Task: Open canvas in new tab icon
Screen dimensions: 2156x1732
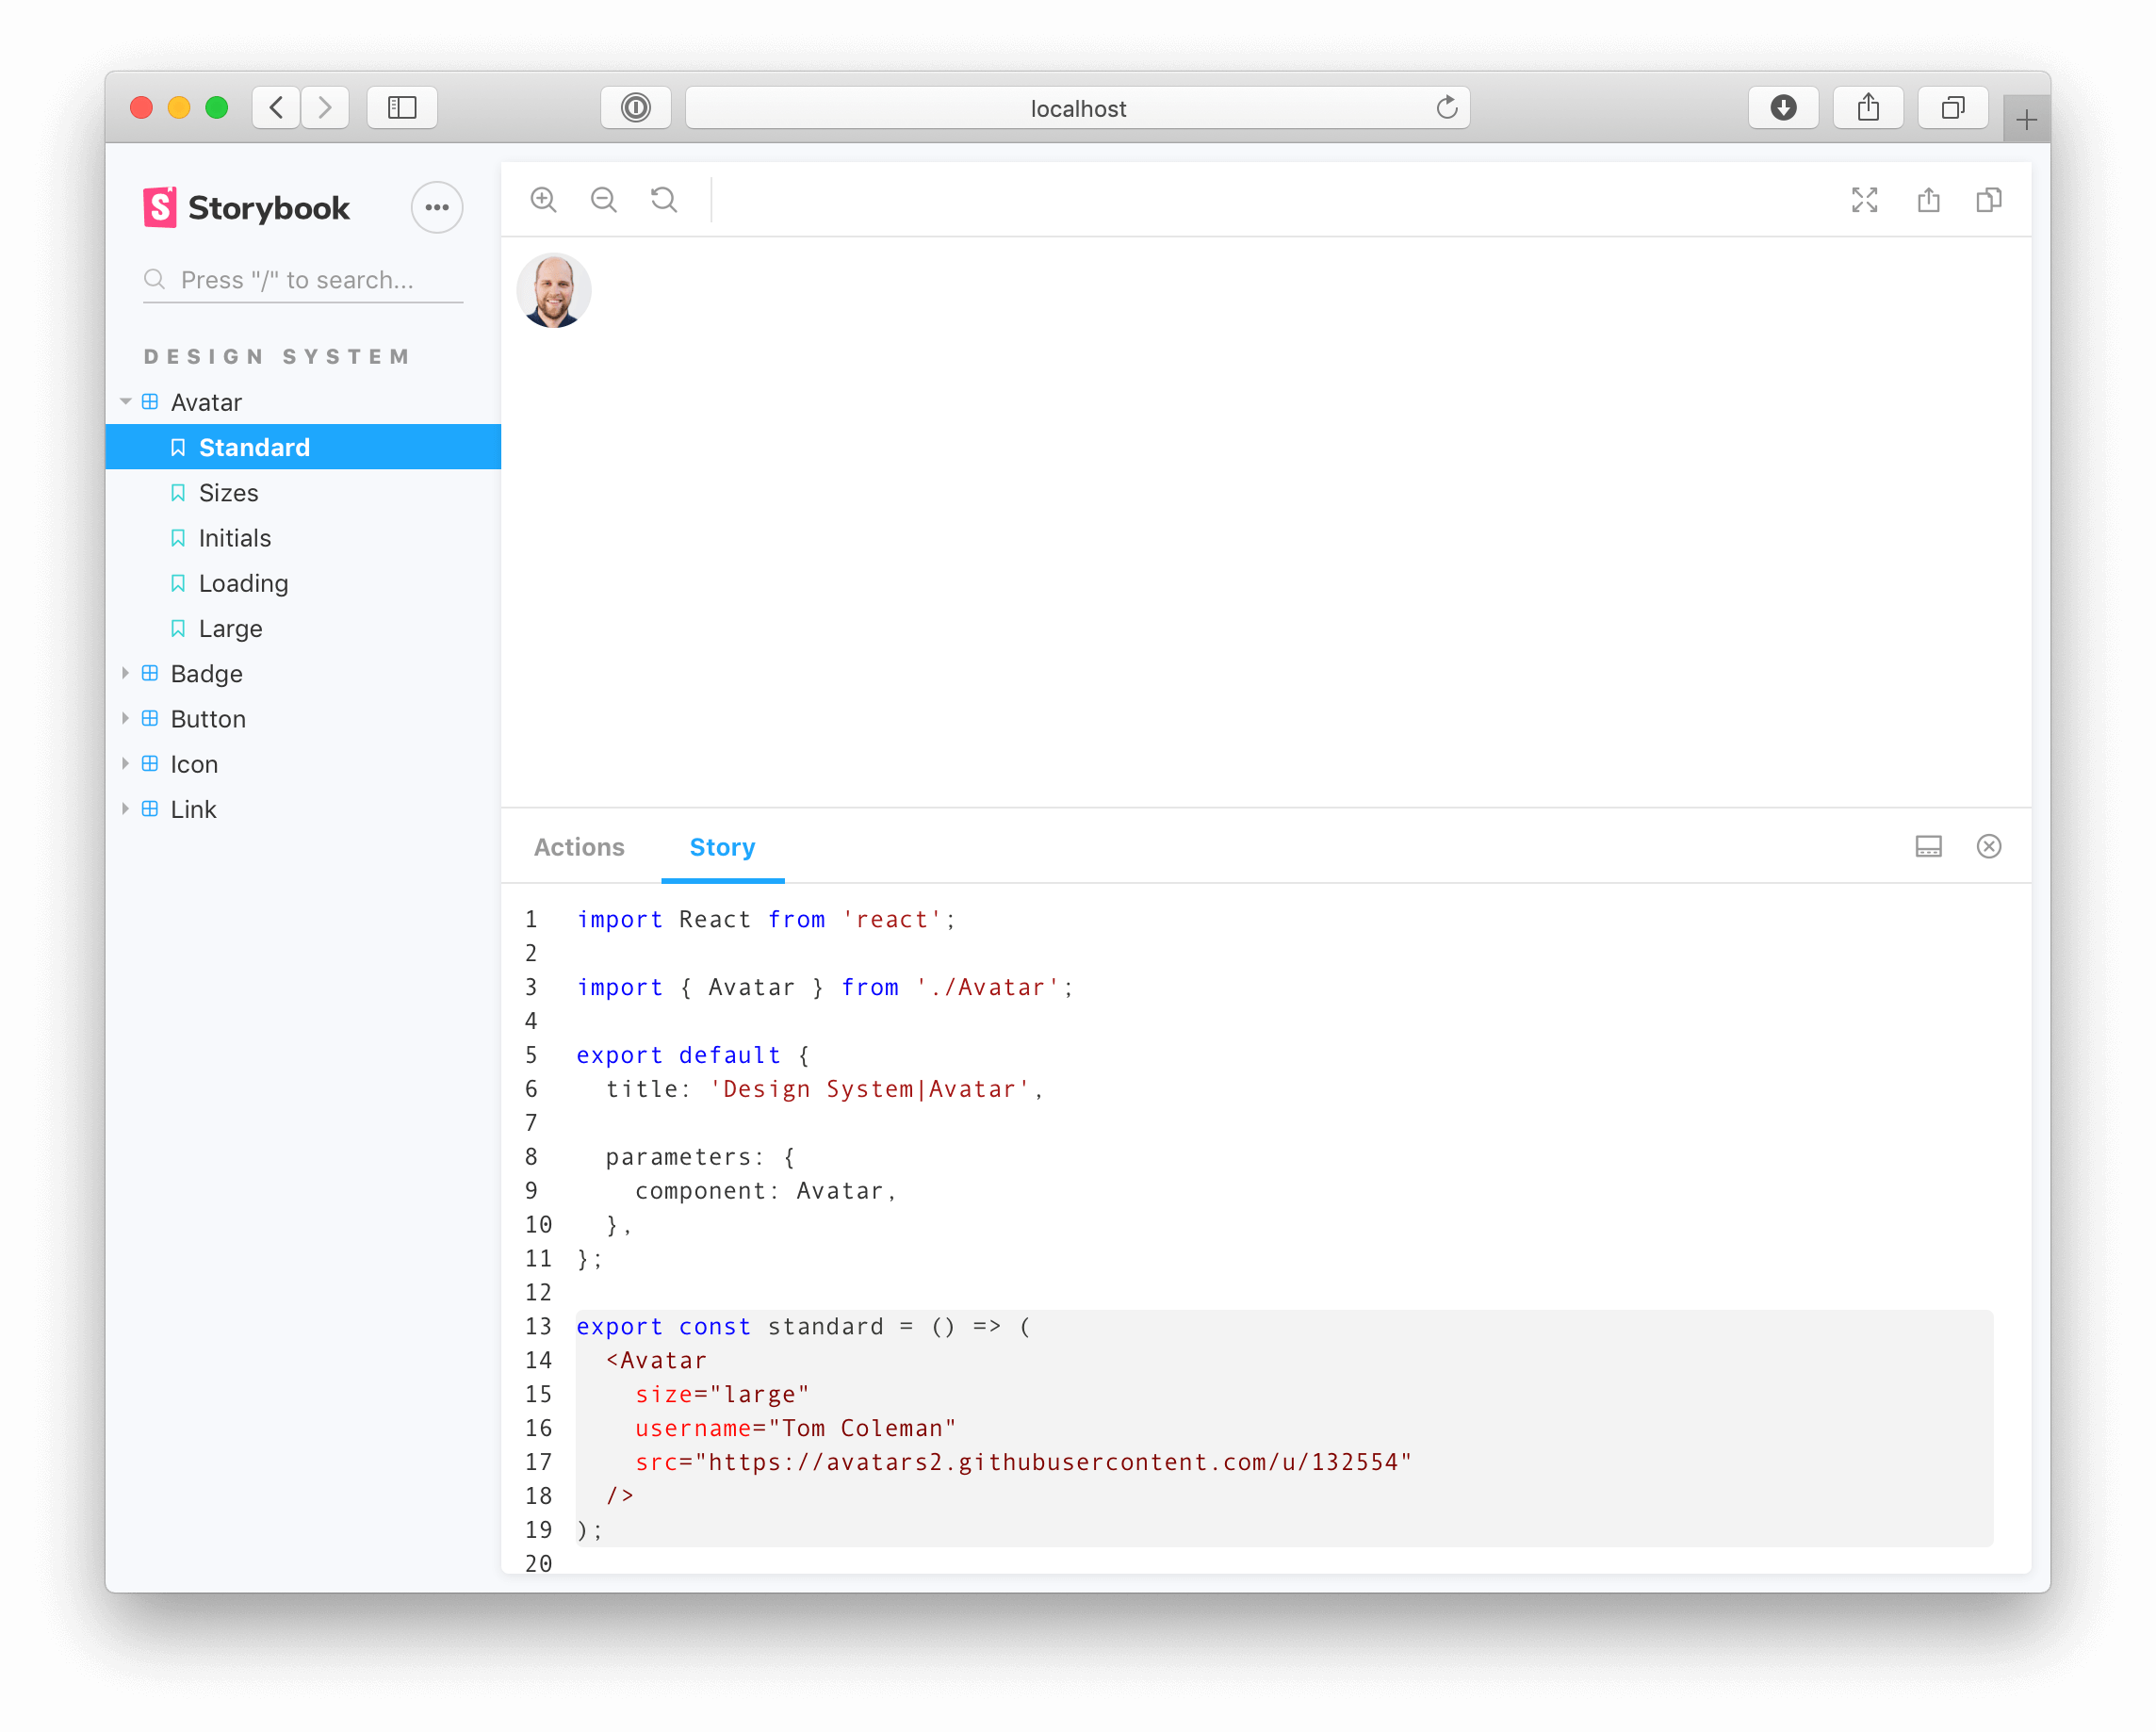Action: coord(1928,200)
